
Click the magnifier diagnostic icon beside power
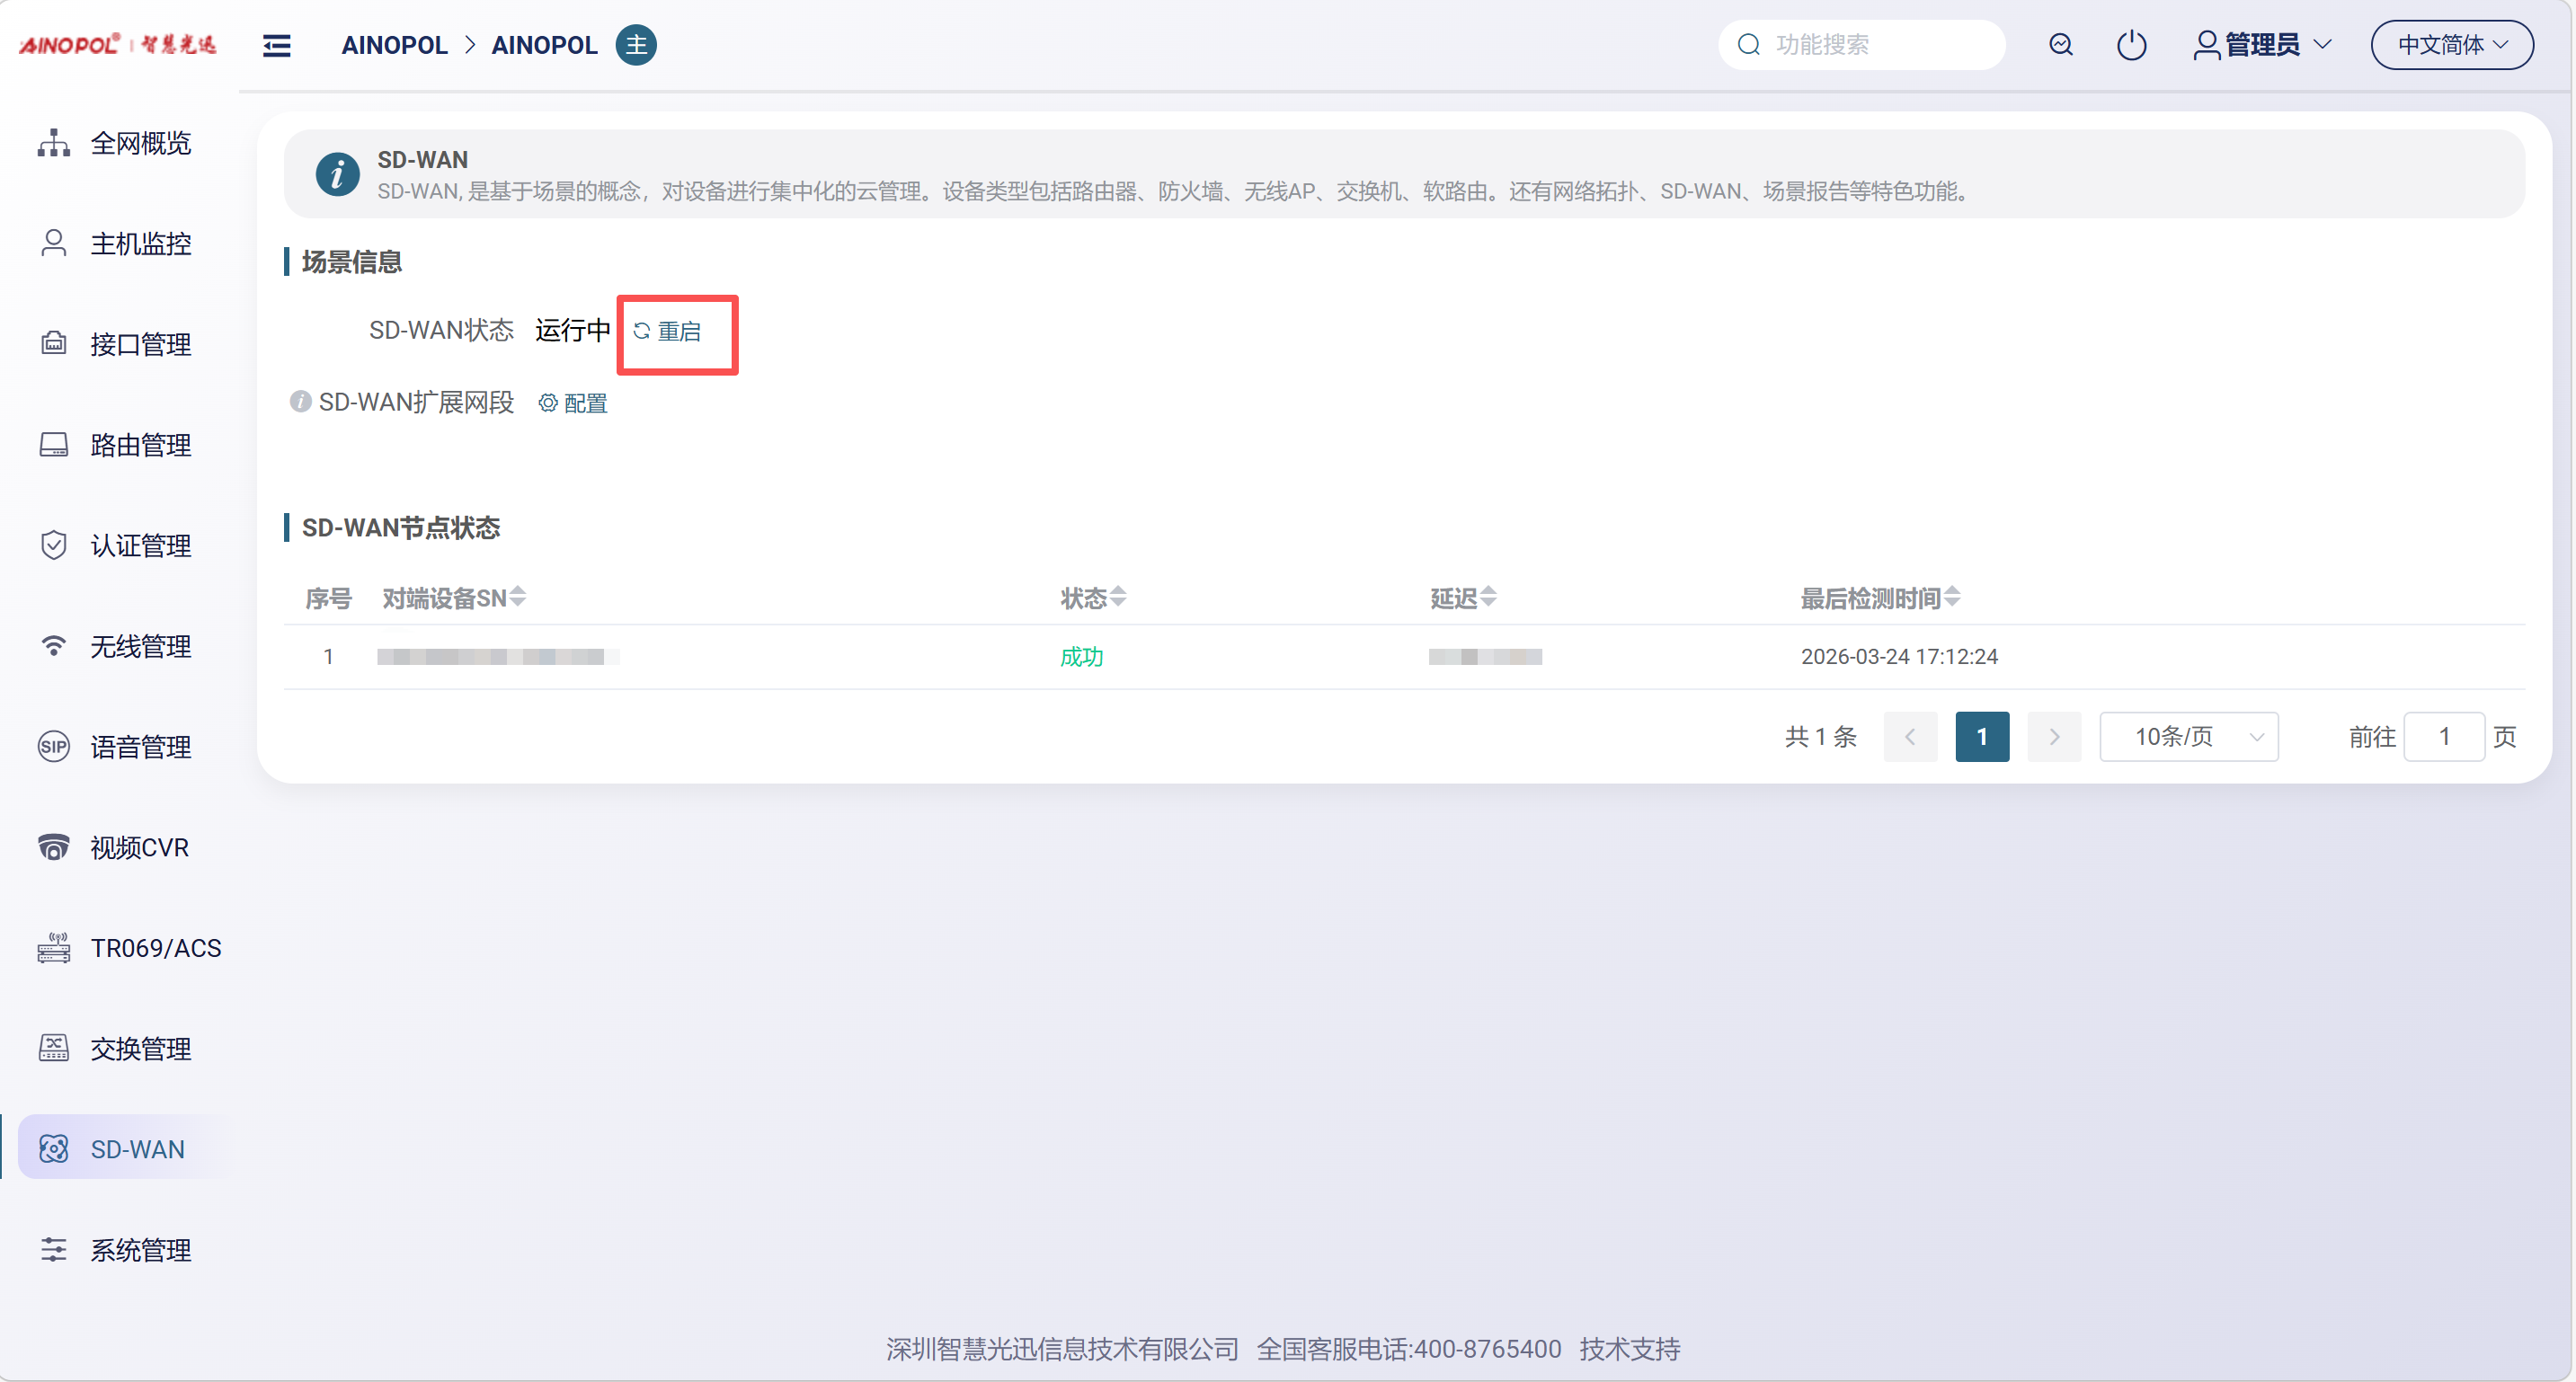point(2060,45)
